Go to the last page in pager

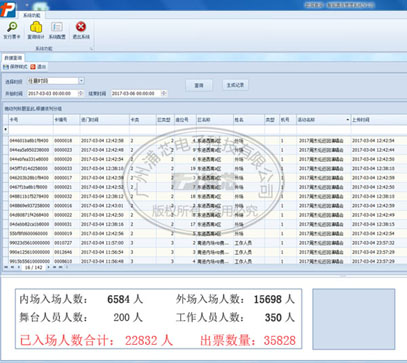(61, 267)
